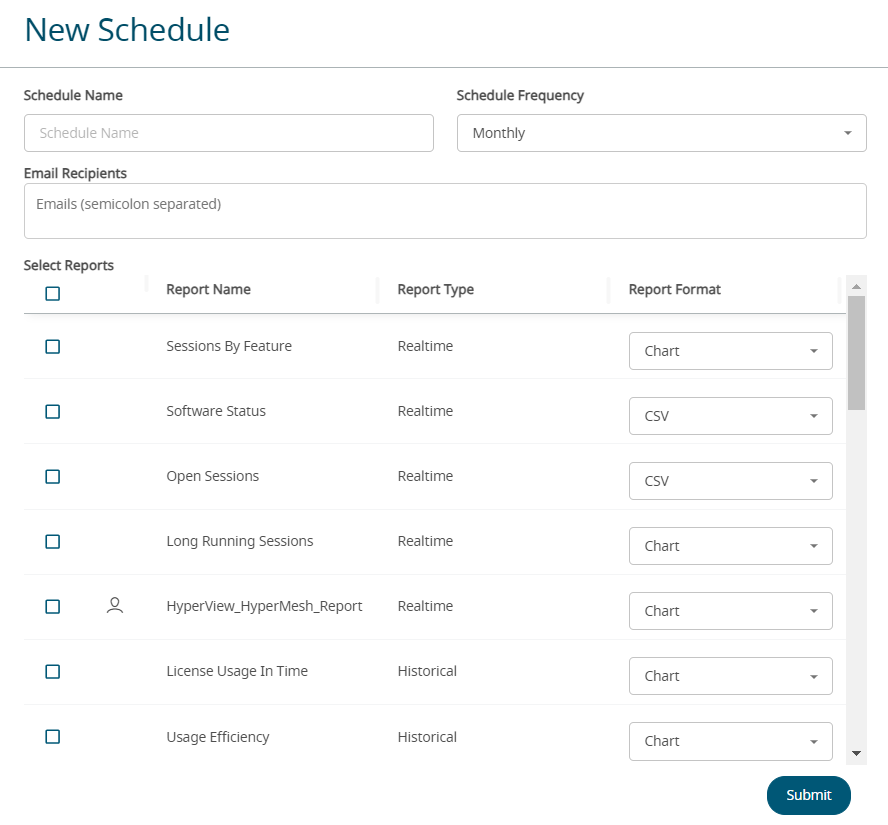Sort by the Report Name column header
This screenshot has height=825, width=888.
pyautogui.click(x=208, y=290)
